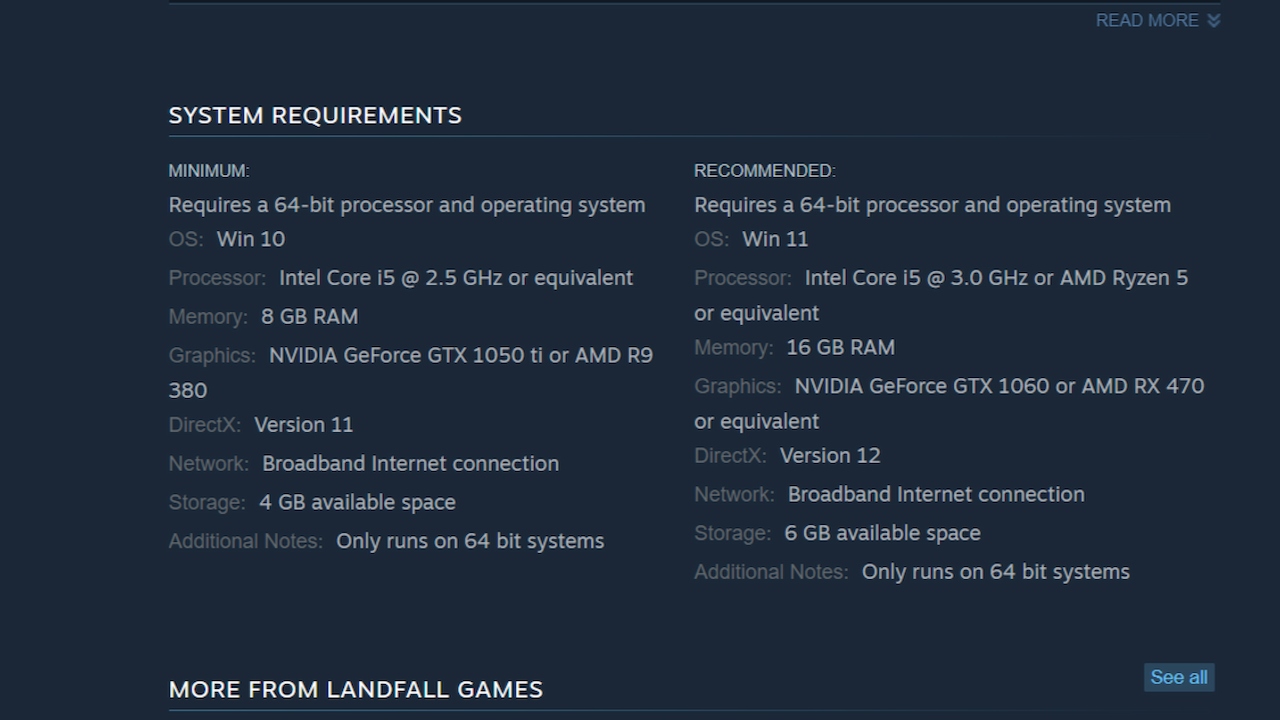Screen dimensions: 1280x720
Task: Select the MINIMUM column label
Action: click(x=209, y=171)
